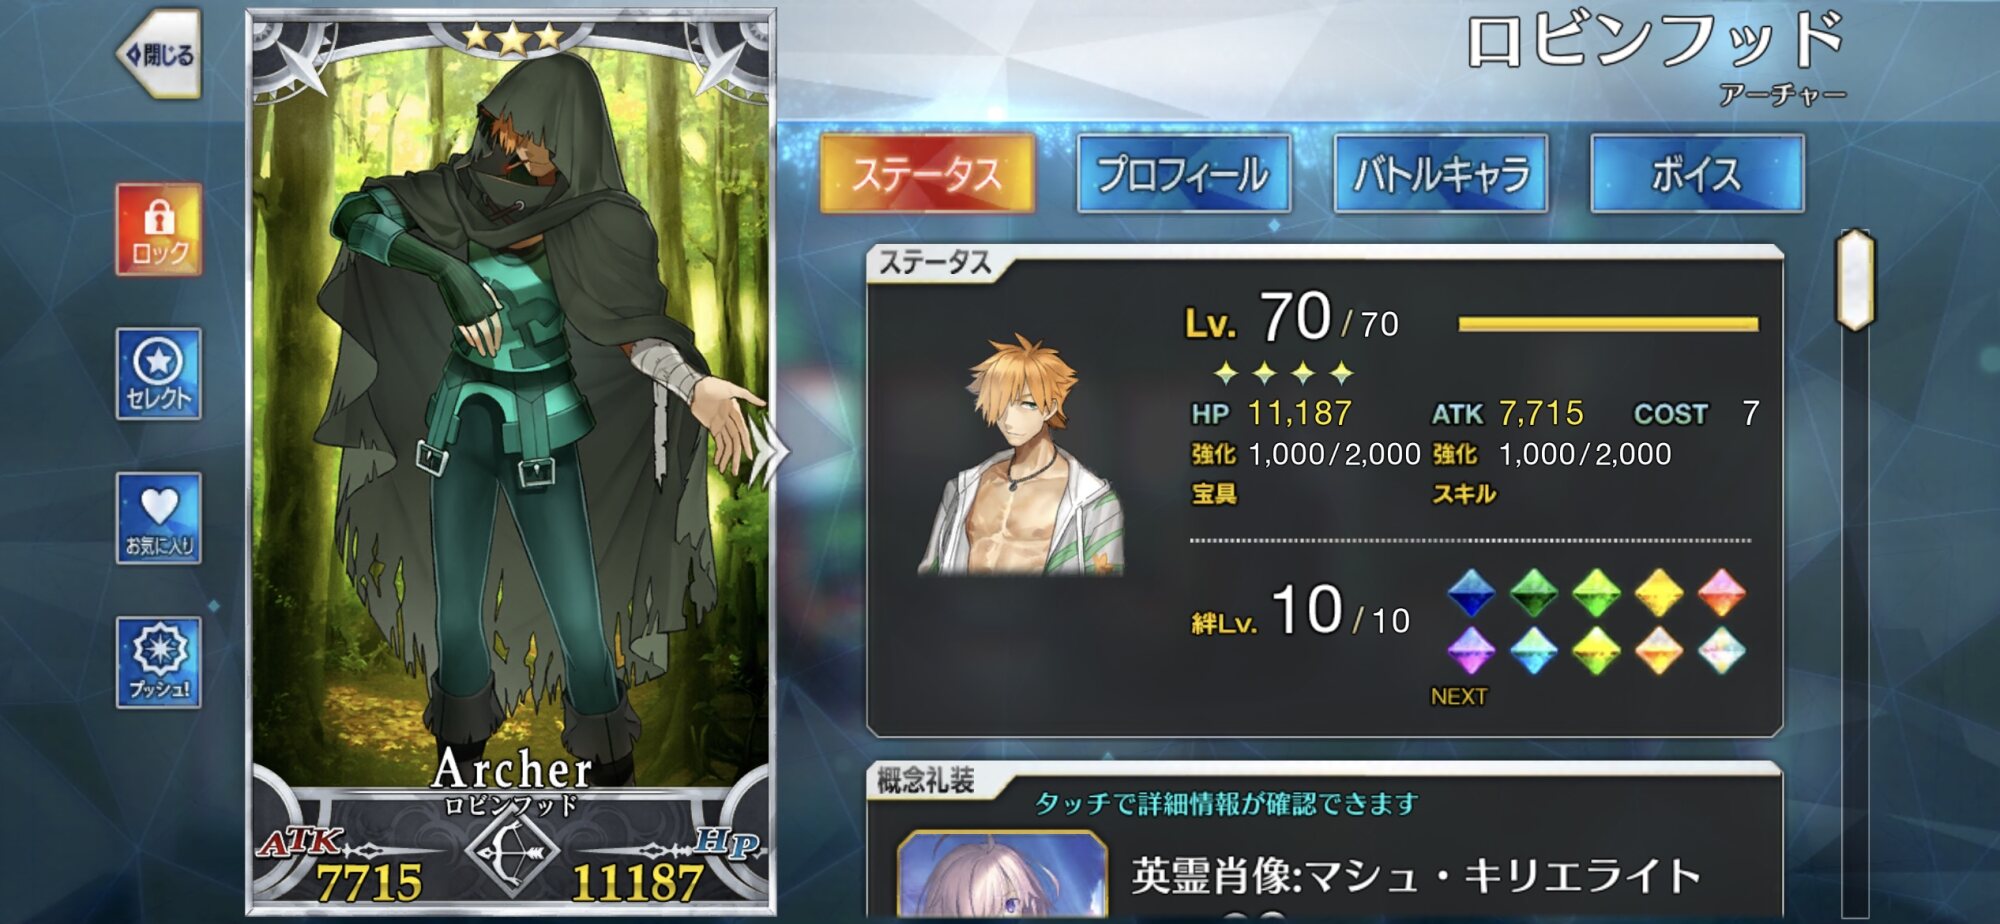
Task: Click the vertical scrollbar handle
Action: click(1856, 280)
